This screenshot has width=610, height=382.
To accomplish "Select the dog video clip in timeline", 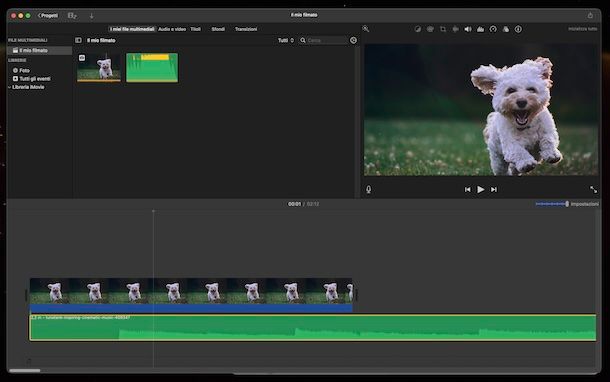I will [191, 291].
